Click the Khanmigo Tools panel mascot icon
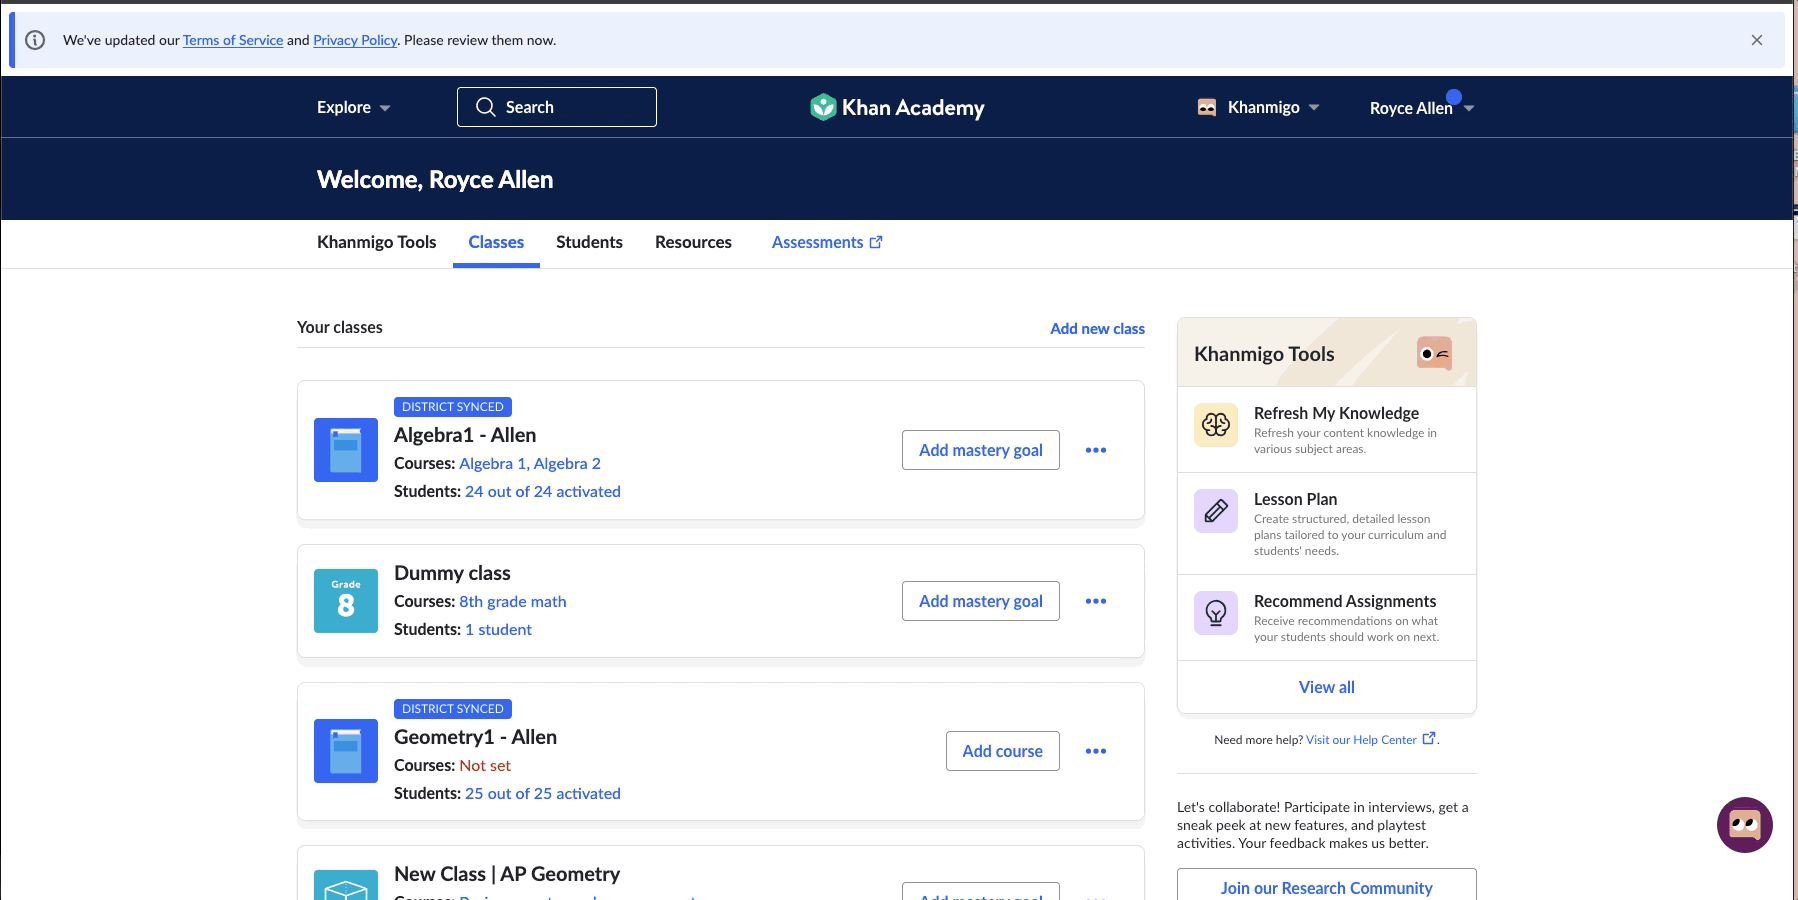 (x=1434, y=353)
